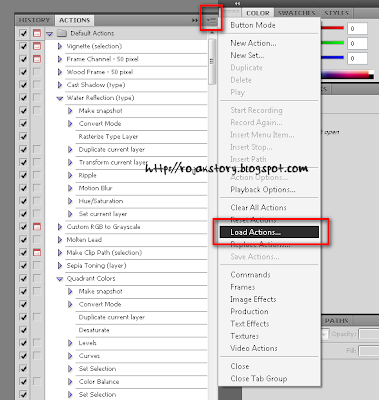Expand the Make snapshot step under Water Reflection
The height and width of the screenshot is (400, 379).
tap(70, 111)
